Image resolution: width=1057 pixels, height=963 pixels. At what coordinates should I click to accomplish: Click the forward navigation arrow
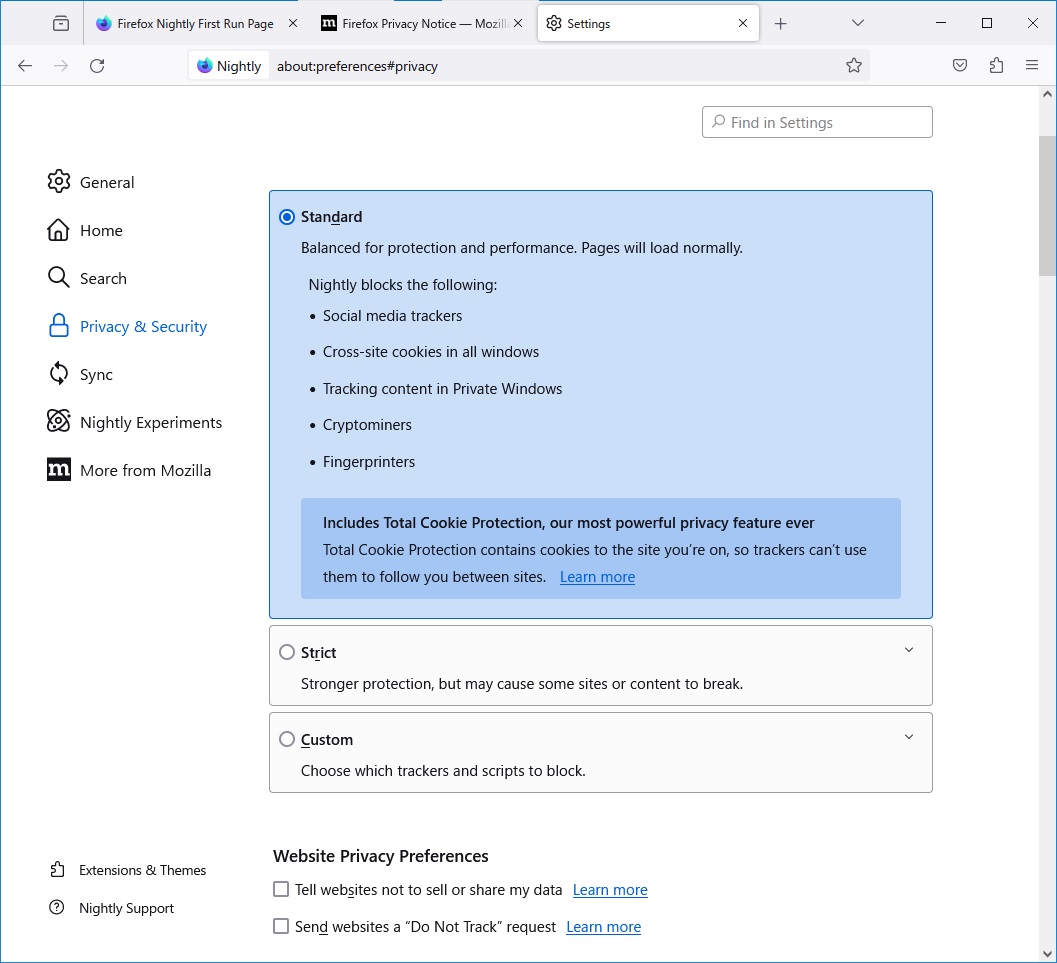[61, 65]
